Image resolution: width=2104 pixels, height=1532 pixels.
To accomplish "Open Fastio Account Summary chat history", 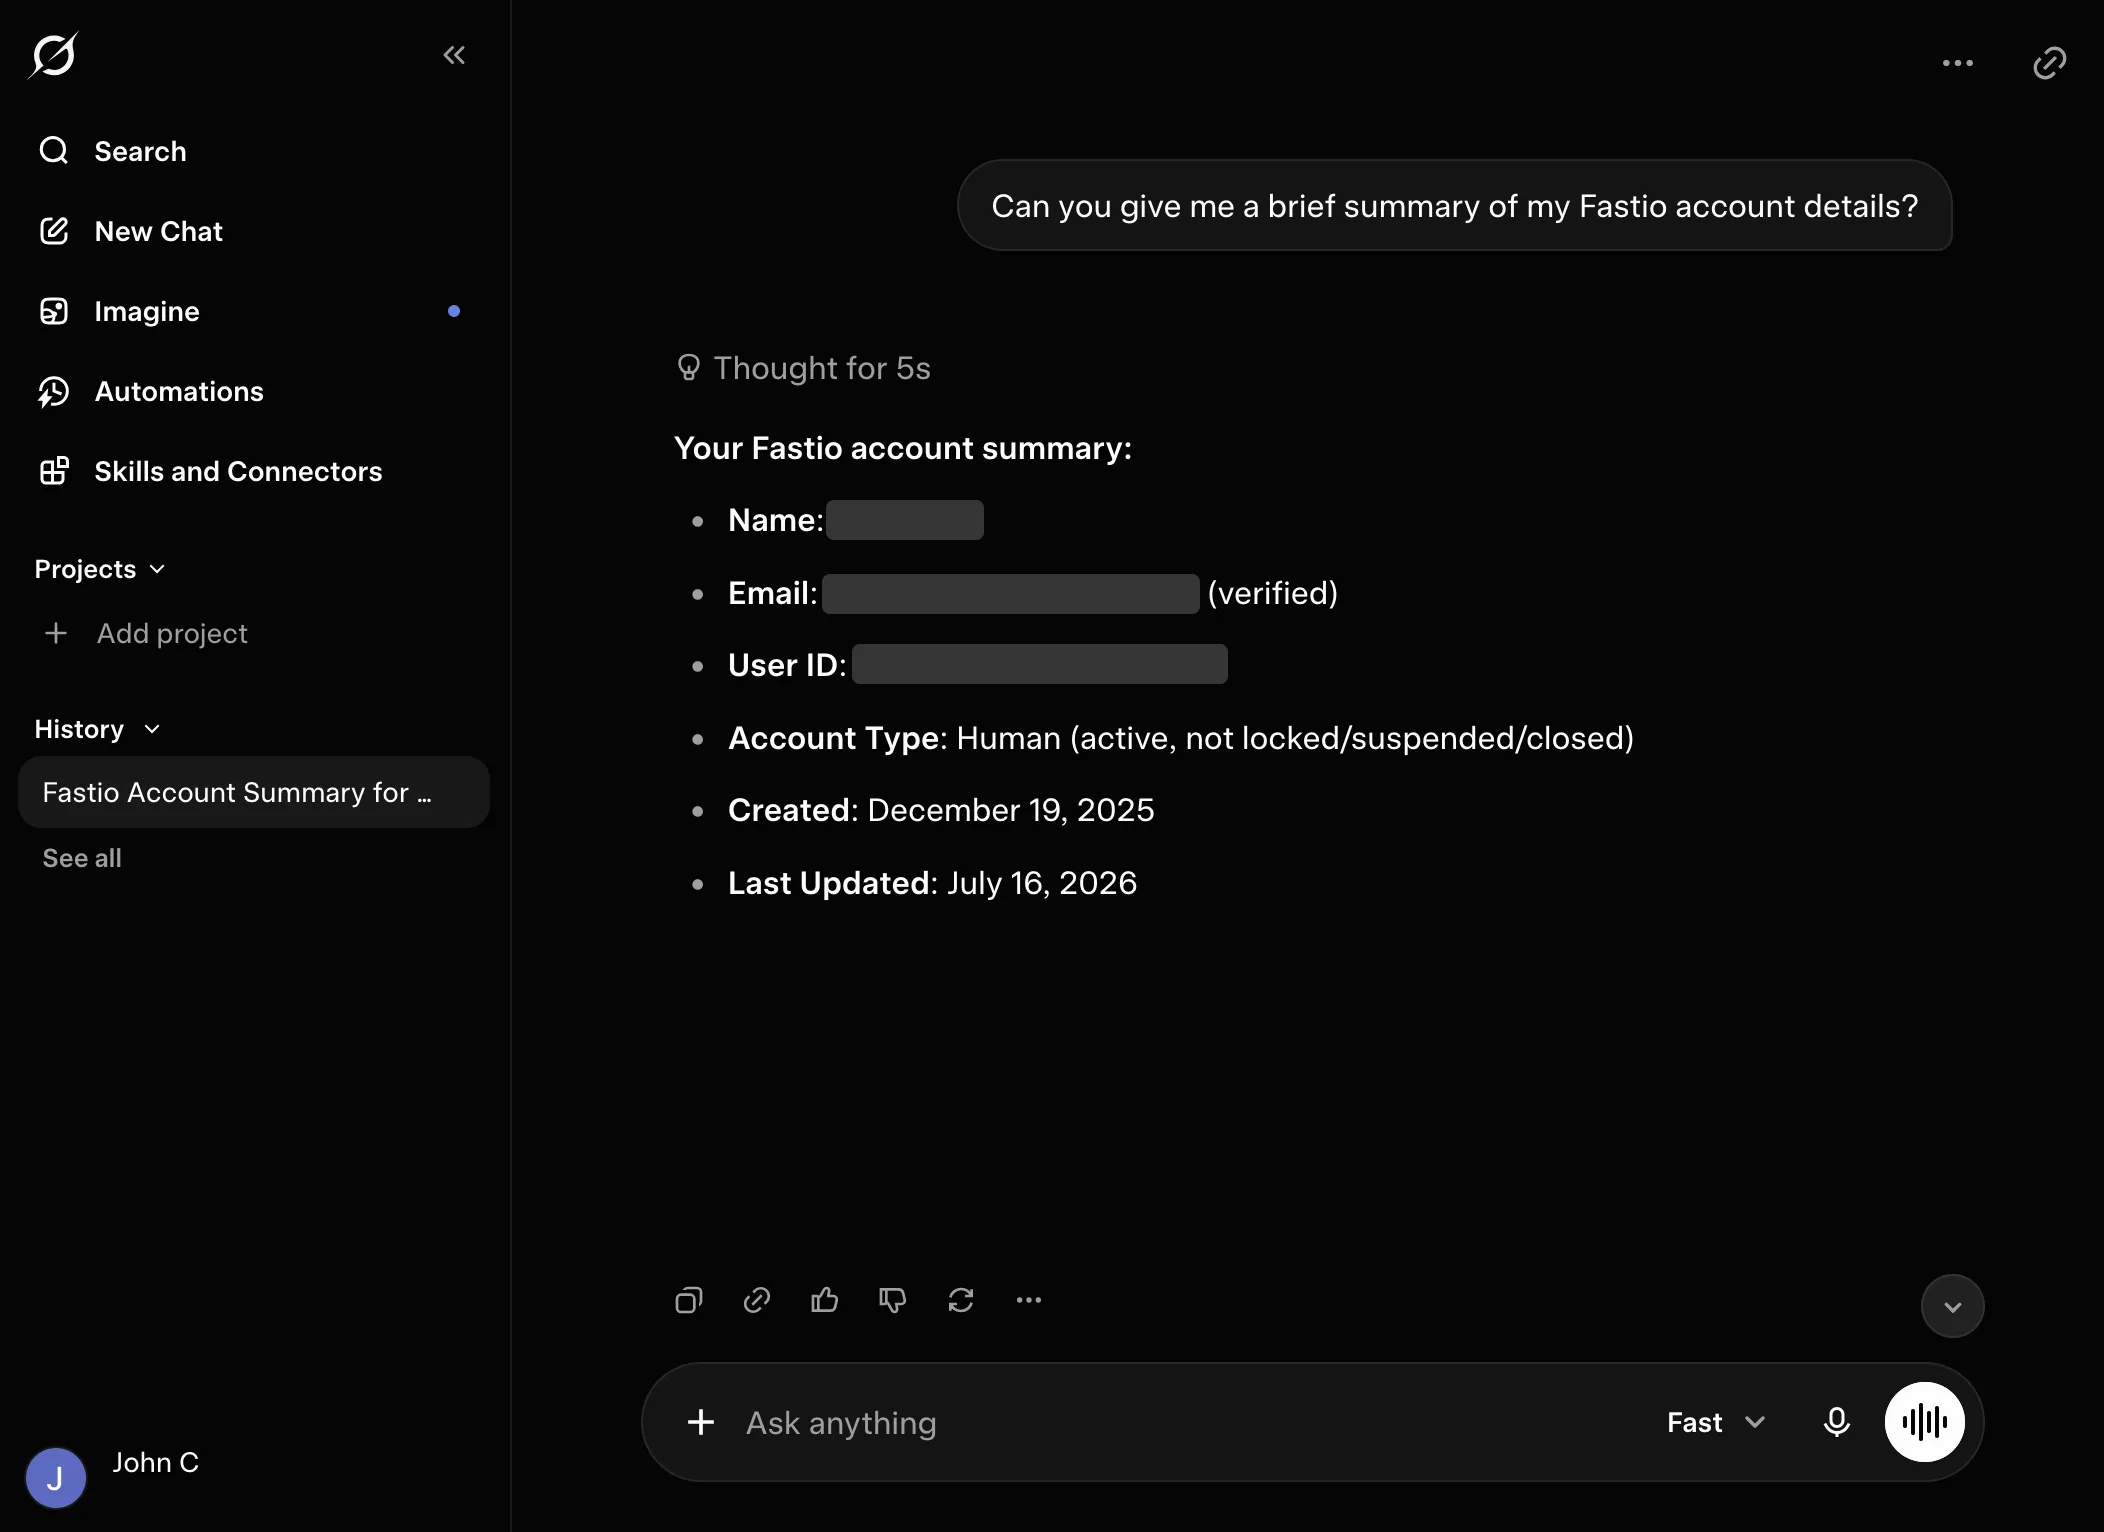I will tap(254, 792).
